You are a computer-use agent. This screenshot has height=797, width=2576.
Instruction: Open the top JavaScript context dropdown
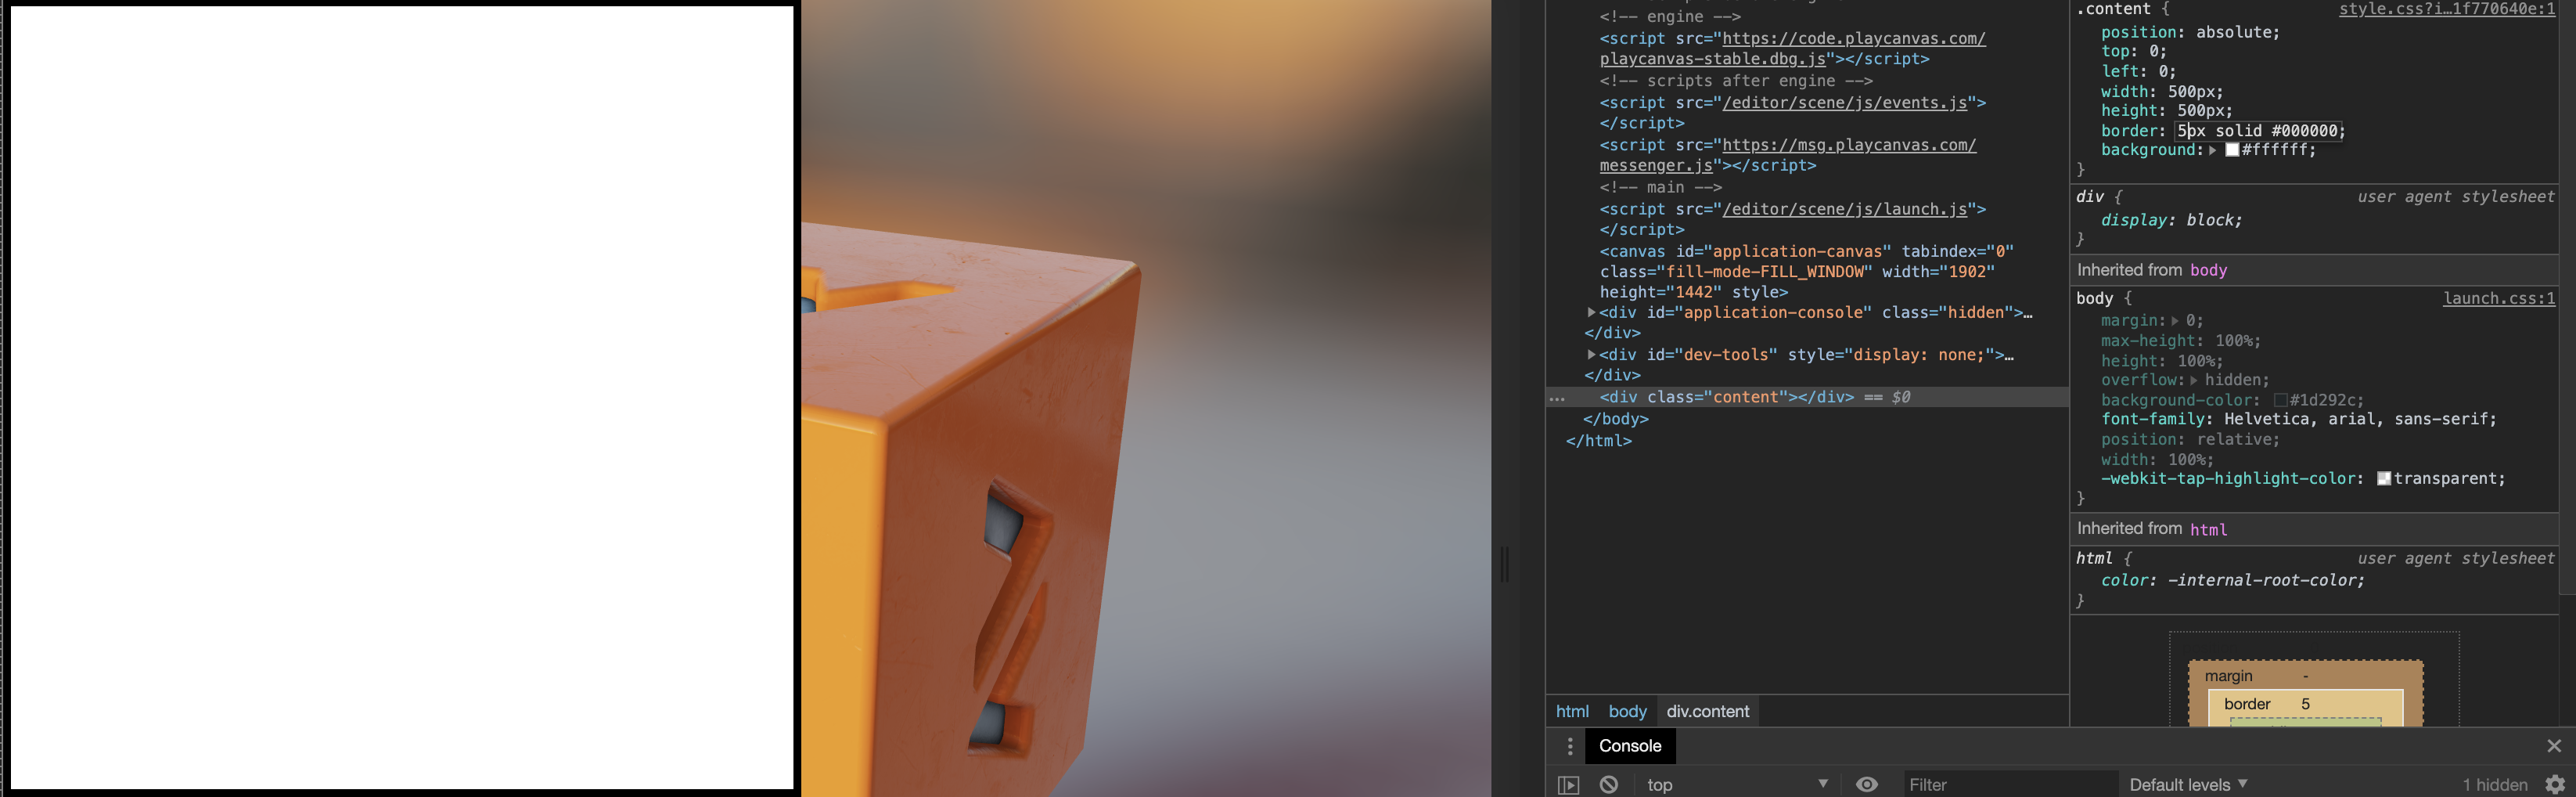1737,785
